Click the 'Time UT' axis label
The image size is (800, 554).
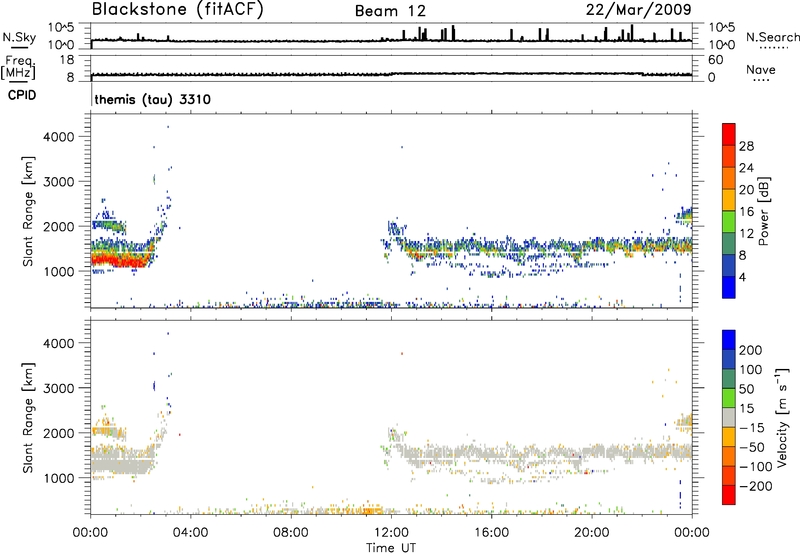[391, 548]
